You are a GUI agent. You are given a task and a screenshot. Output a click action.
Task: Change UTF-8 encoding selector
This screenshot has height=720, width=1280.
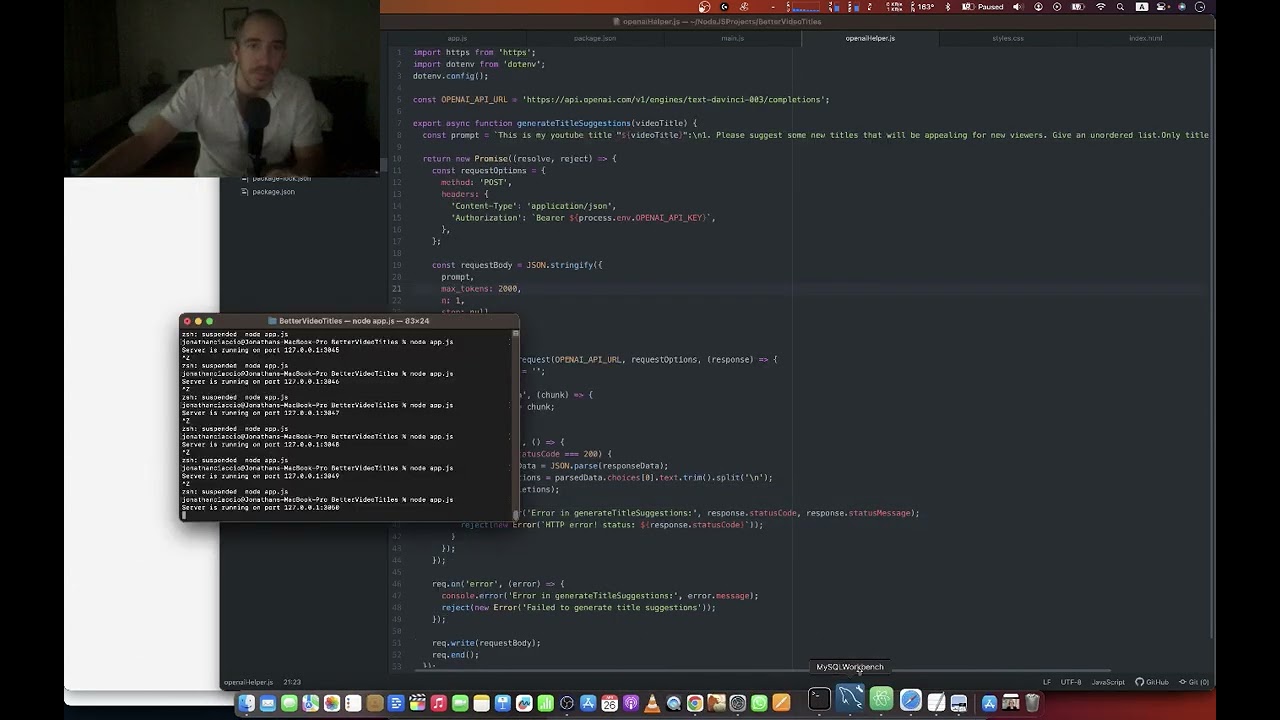point(1070,682)
